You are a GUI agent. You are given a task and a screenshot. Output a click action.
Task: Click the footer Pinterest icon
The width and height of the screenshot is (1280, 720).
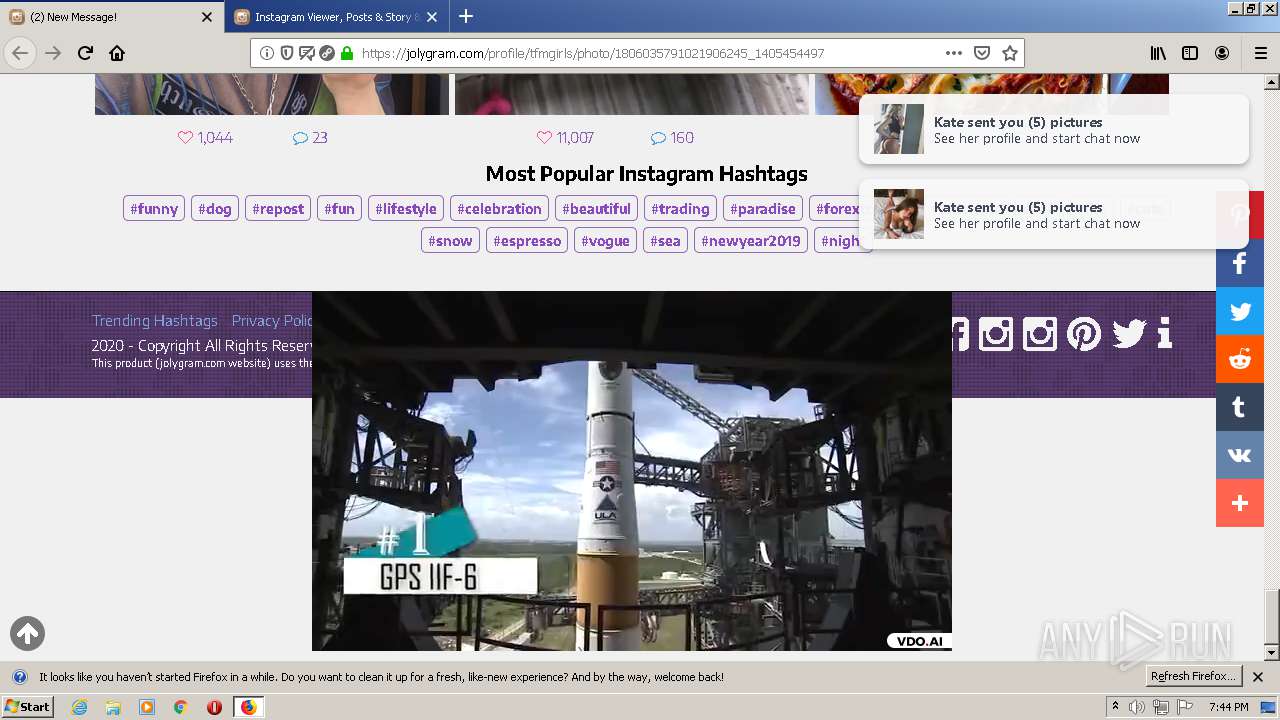1084,333
